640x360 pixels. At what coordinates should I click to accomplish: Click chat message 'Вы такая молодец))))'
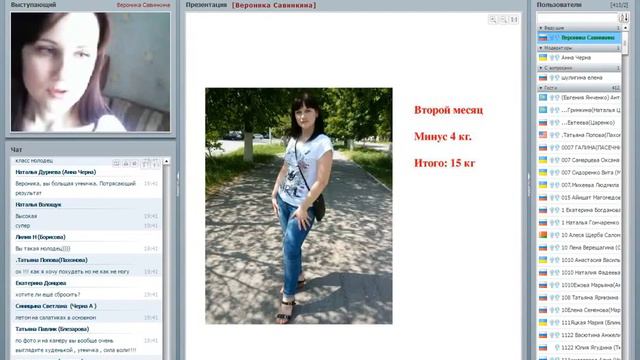coord(42,249)
